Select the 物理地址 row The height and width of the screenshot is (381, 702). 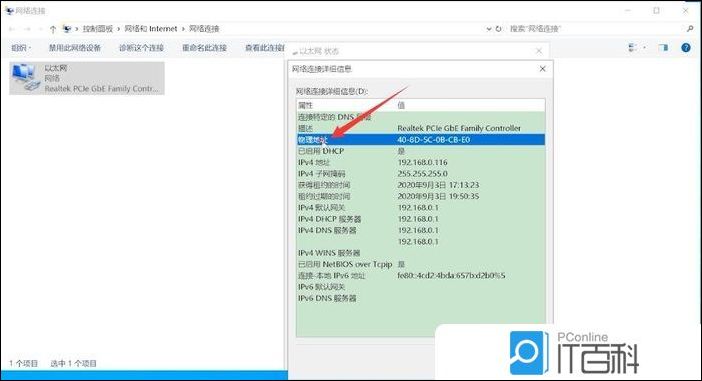[421, 140]
